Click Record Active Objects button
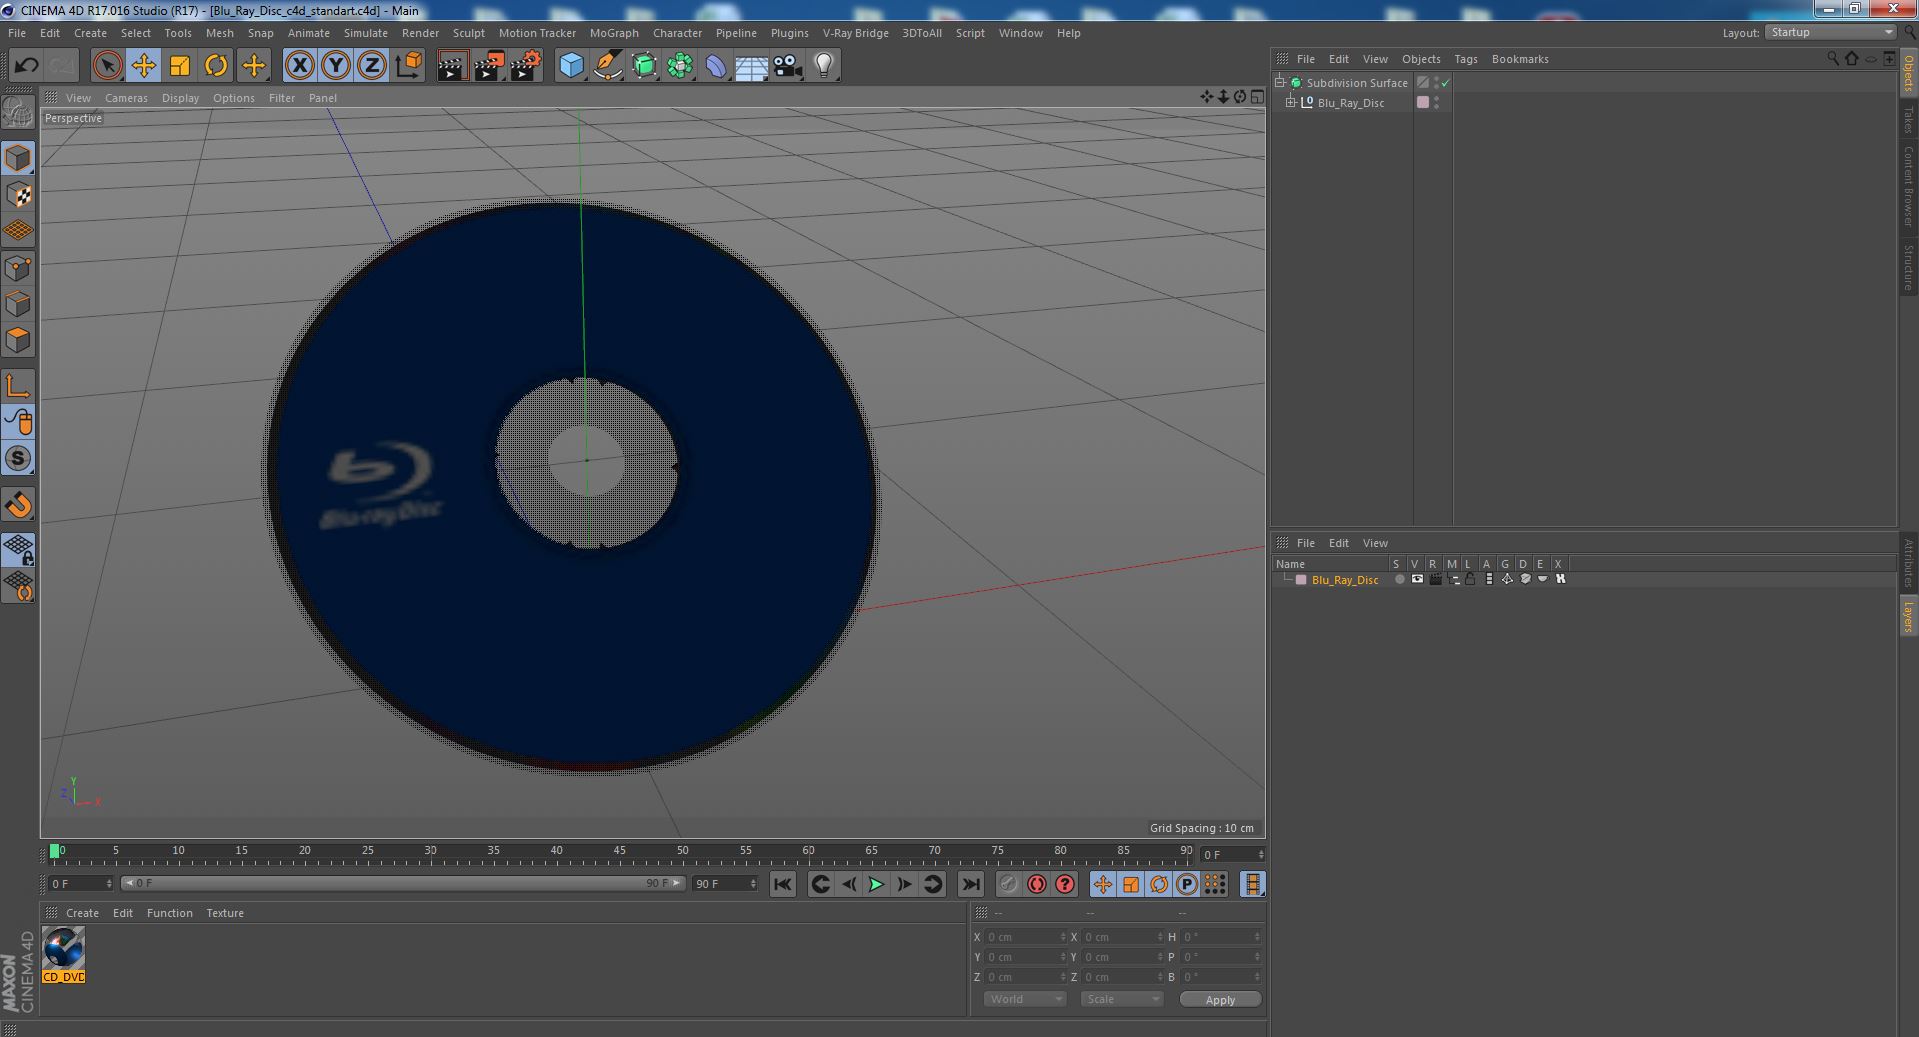The height and width of the screenshot is (1037, 1919). click(1008, 884)
